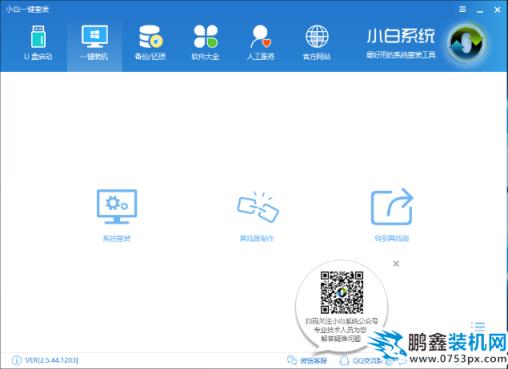Switch to the 备份/还原 backup tab

coord(150,43)
